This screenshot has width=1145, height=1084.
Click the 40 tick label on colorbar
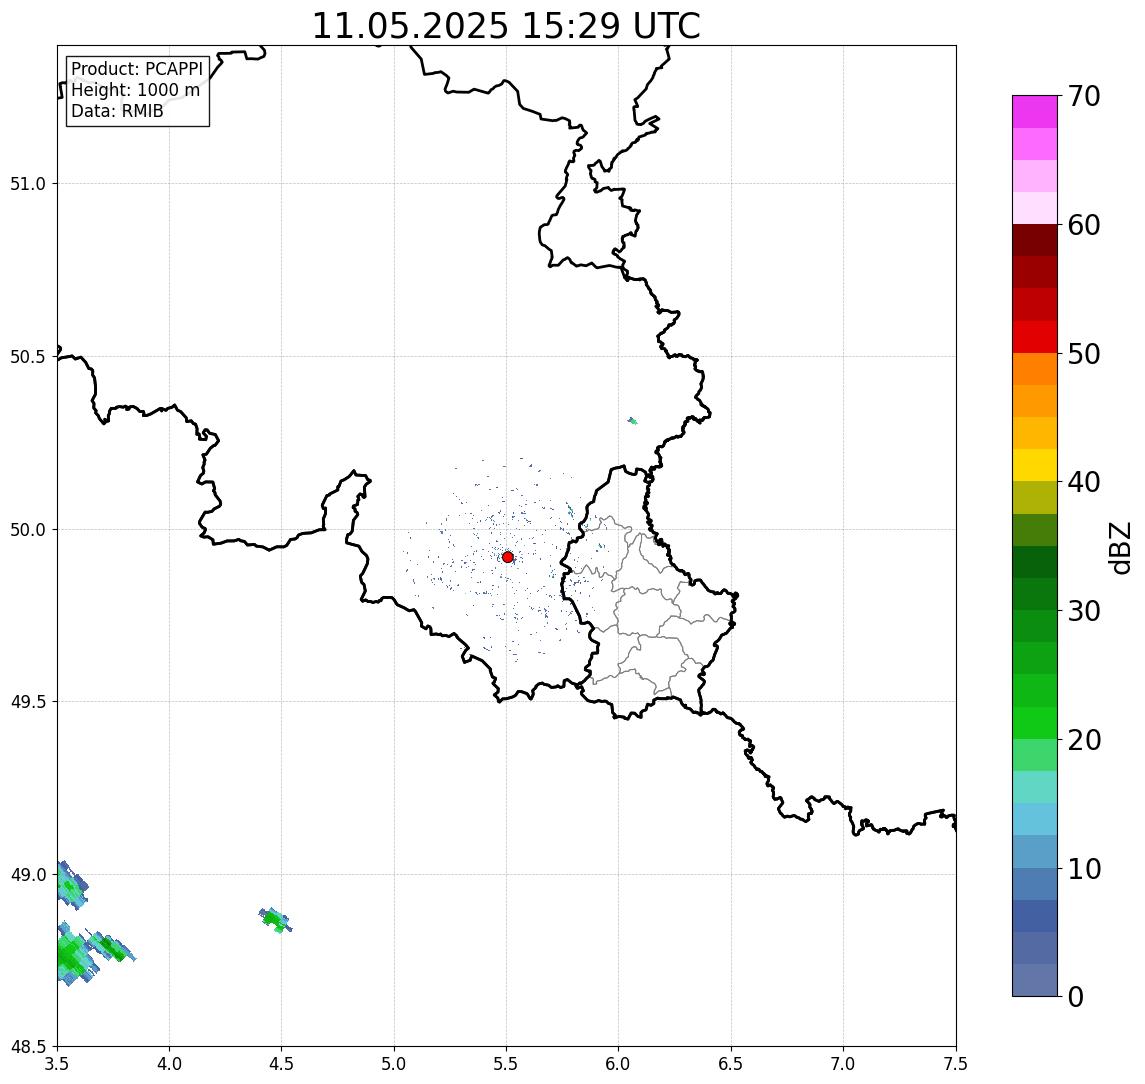coord(1083,482)
